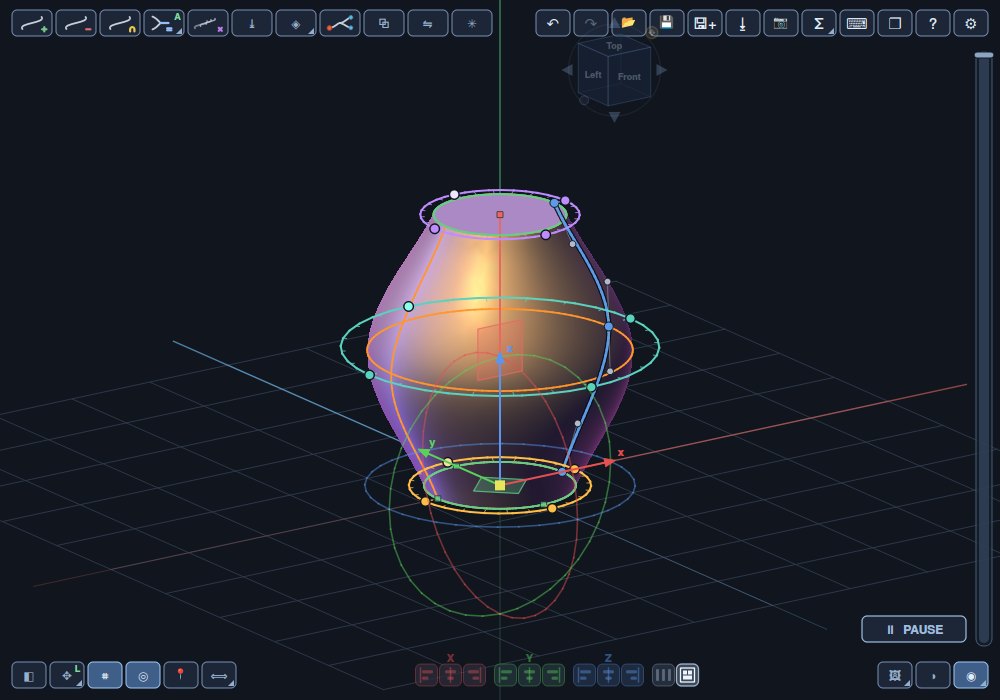The width and height of the screenshot is (1000, 700).
Task: Click the fullscreen square window icon
Action: pos(895,24)
